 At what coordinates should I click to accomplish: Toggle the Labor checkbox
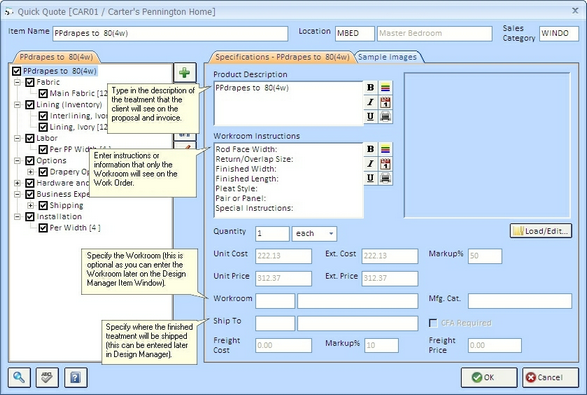[30, 139]
